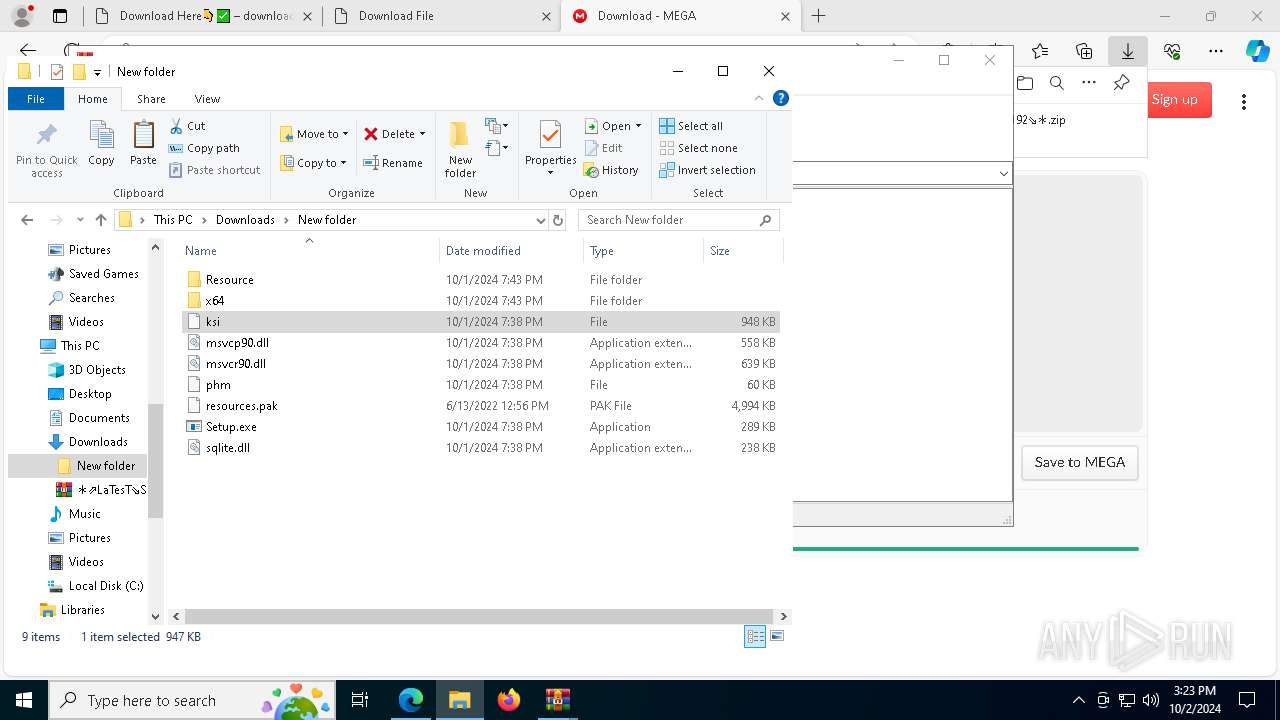Collapse the ribbon with chevron
The height and width of the screenshot is (720, 1280).
[759, 98]
